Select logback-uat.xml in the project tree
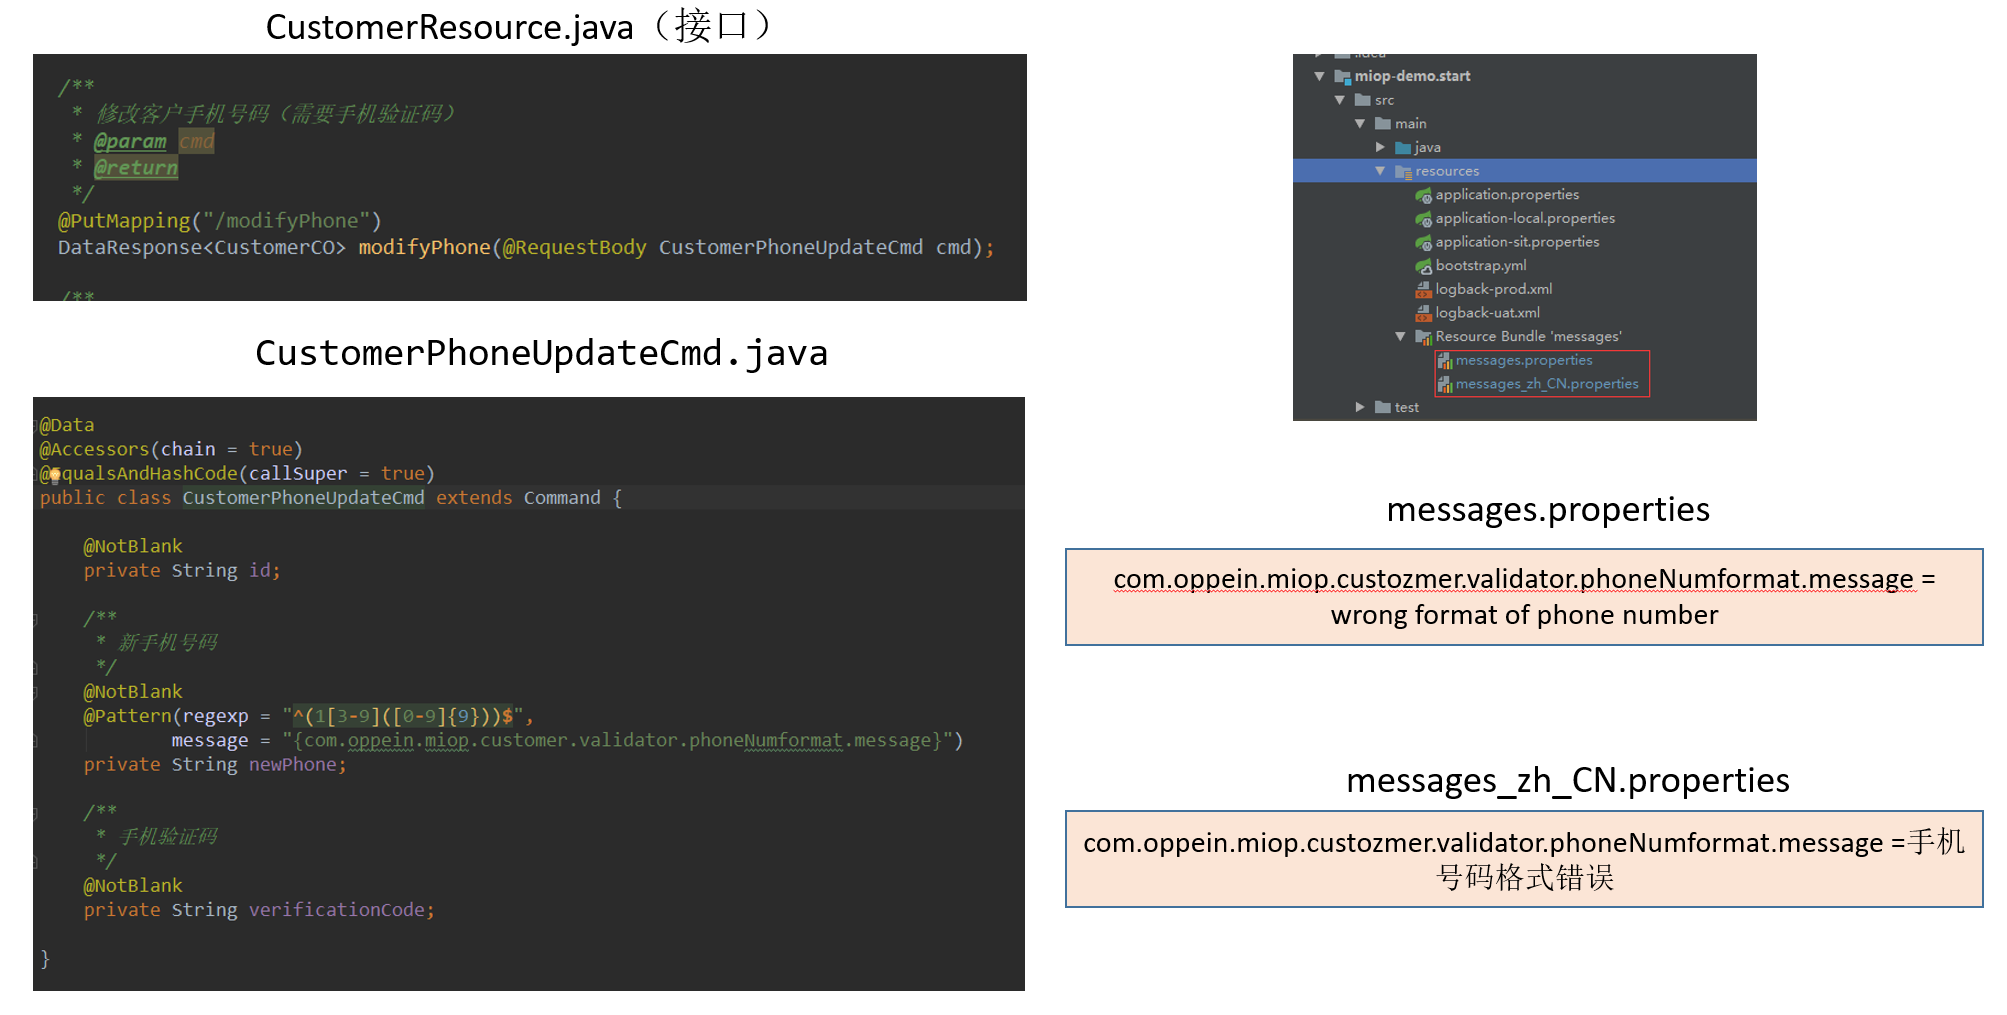The height and width of the screenshot is (1015, 2007). point(1487,314)
